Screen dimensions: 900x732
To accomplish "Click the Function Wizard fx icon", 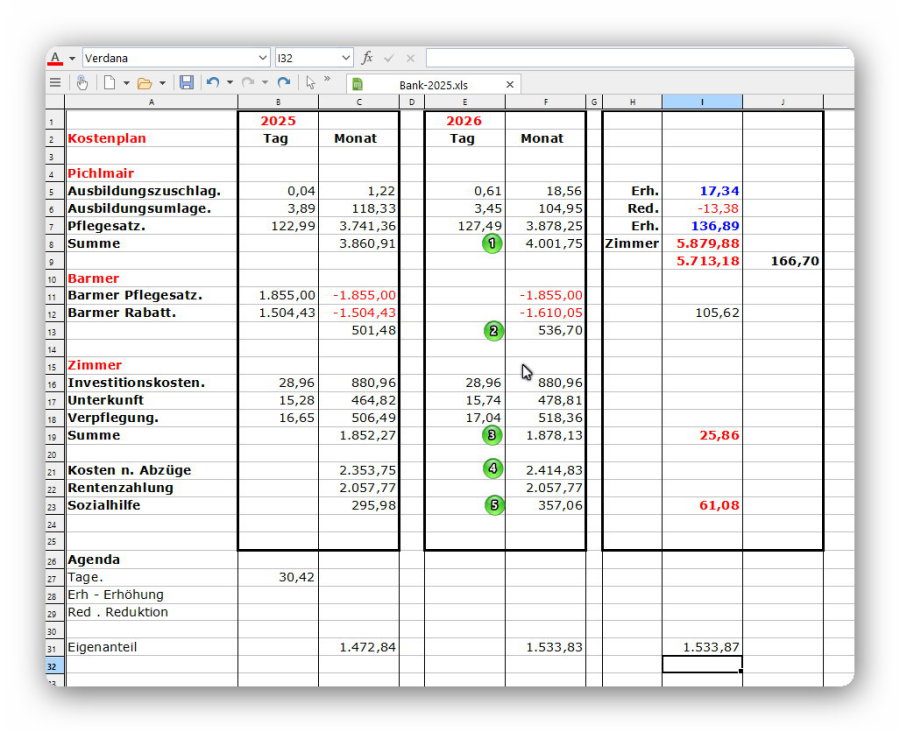I will coord(367,58).
